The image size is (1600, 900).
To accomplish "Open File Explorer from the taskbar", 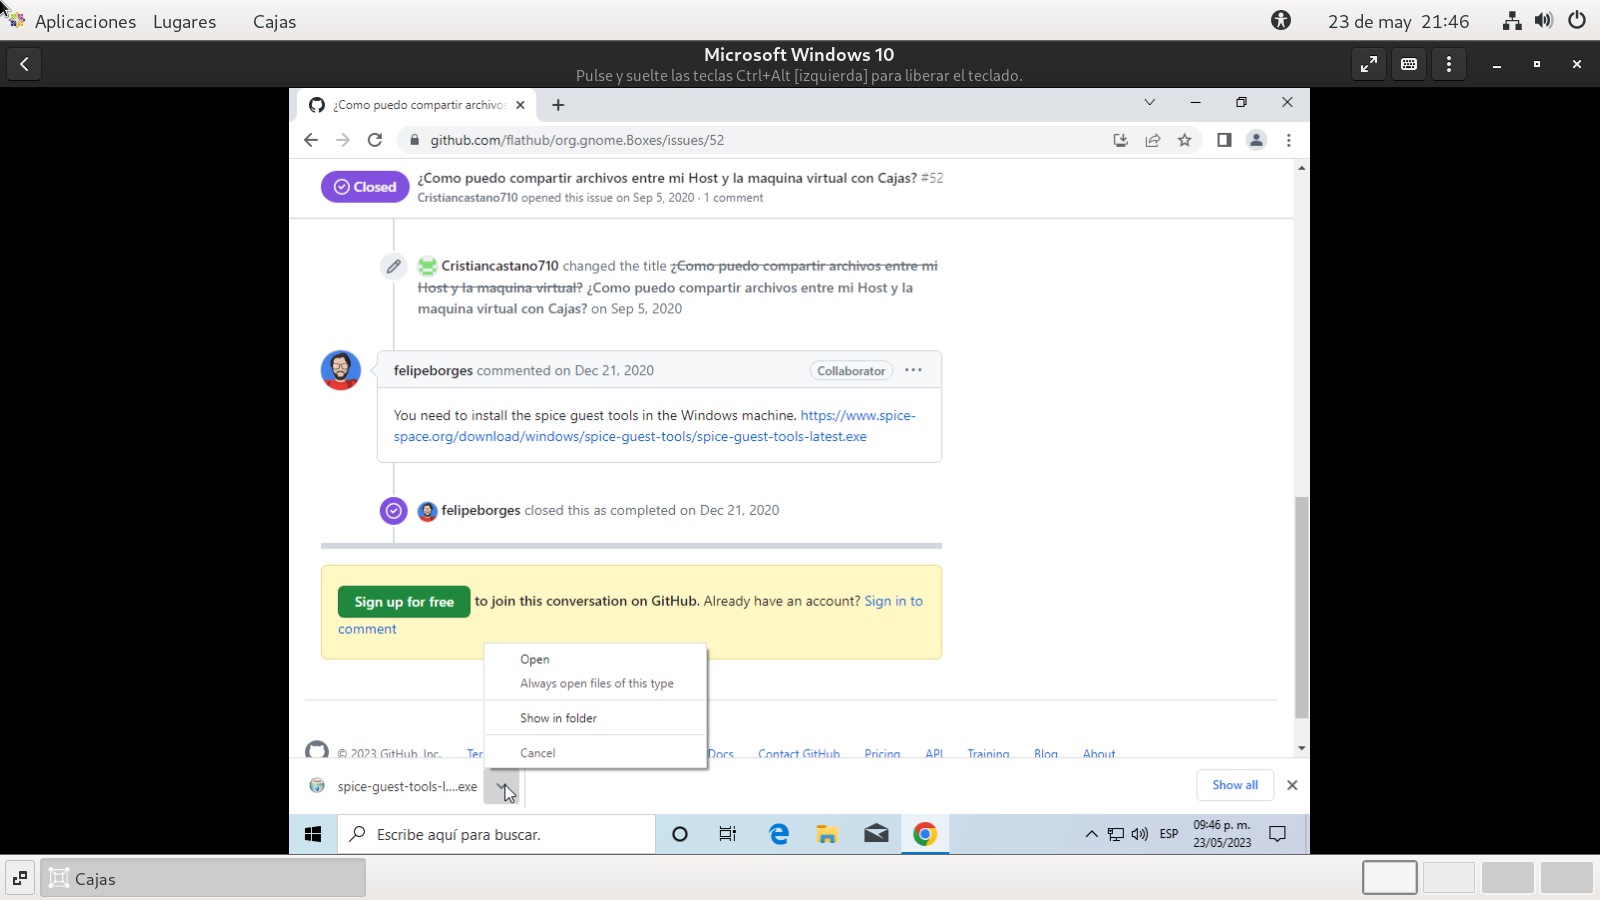I will tap(827, 834).
